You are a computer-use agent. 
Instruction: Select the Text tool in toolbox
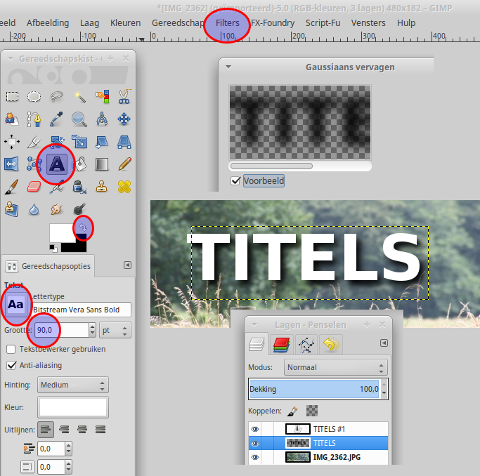57,164
